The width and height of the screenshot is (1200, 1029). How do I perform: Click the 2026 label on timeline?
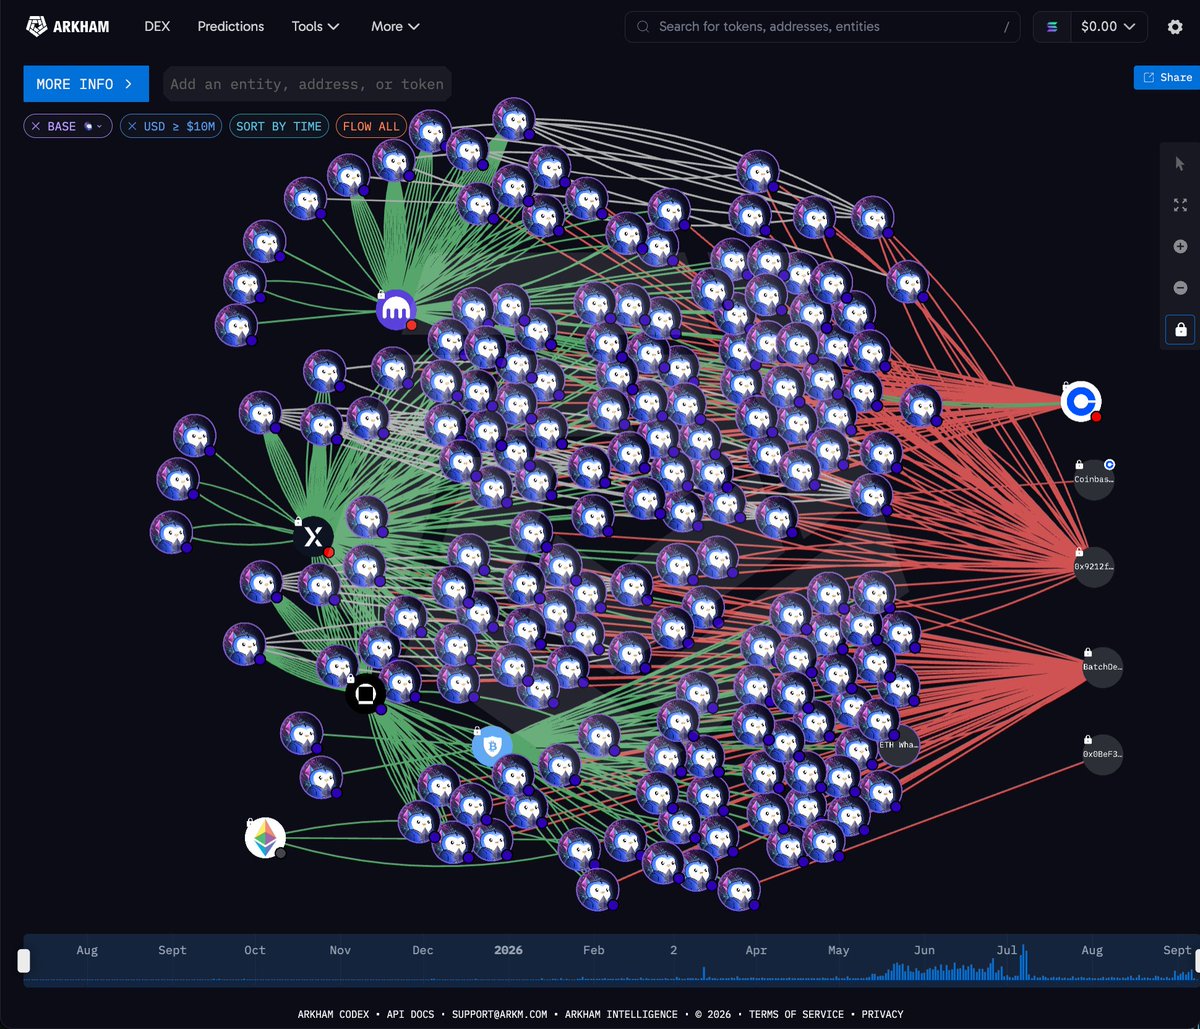click(x=508, y=950)
